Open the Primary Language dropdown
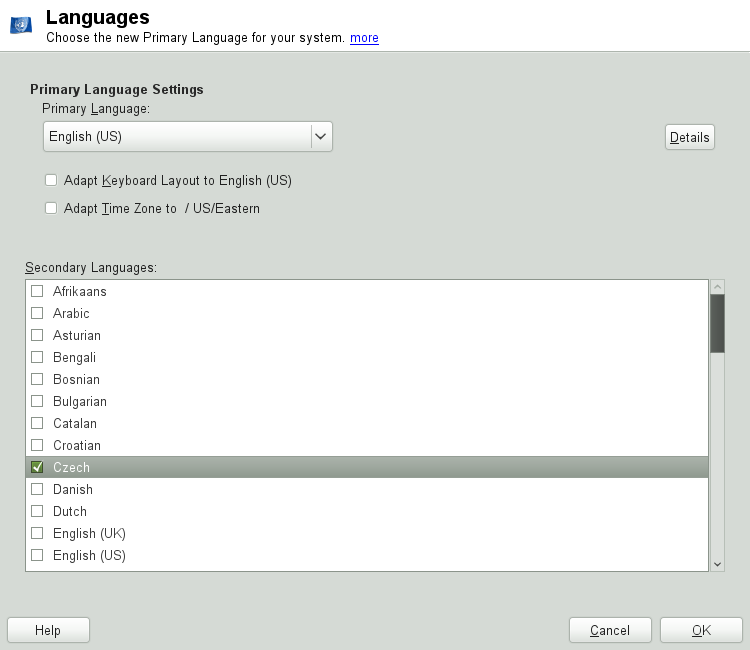Image resolution: width=750 pixels, height=650 pixels. coord(188,136)
